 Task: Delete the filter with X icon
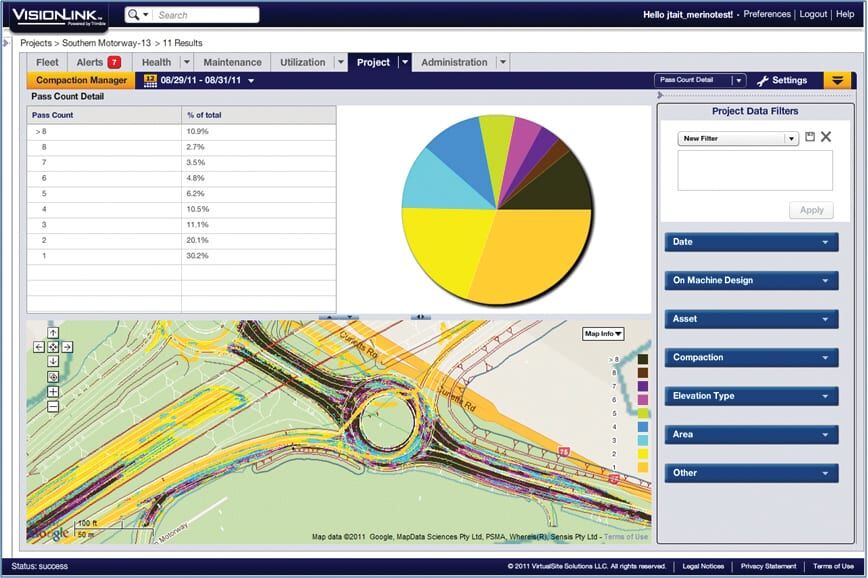(x=826, y=137)
